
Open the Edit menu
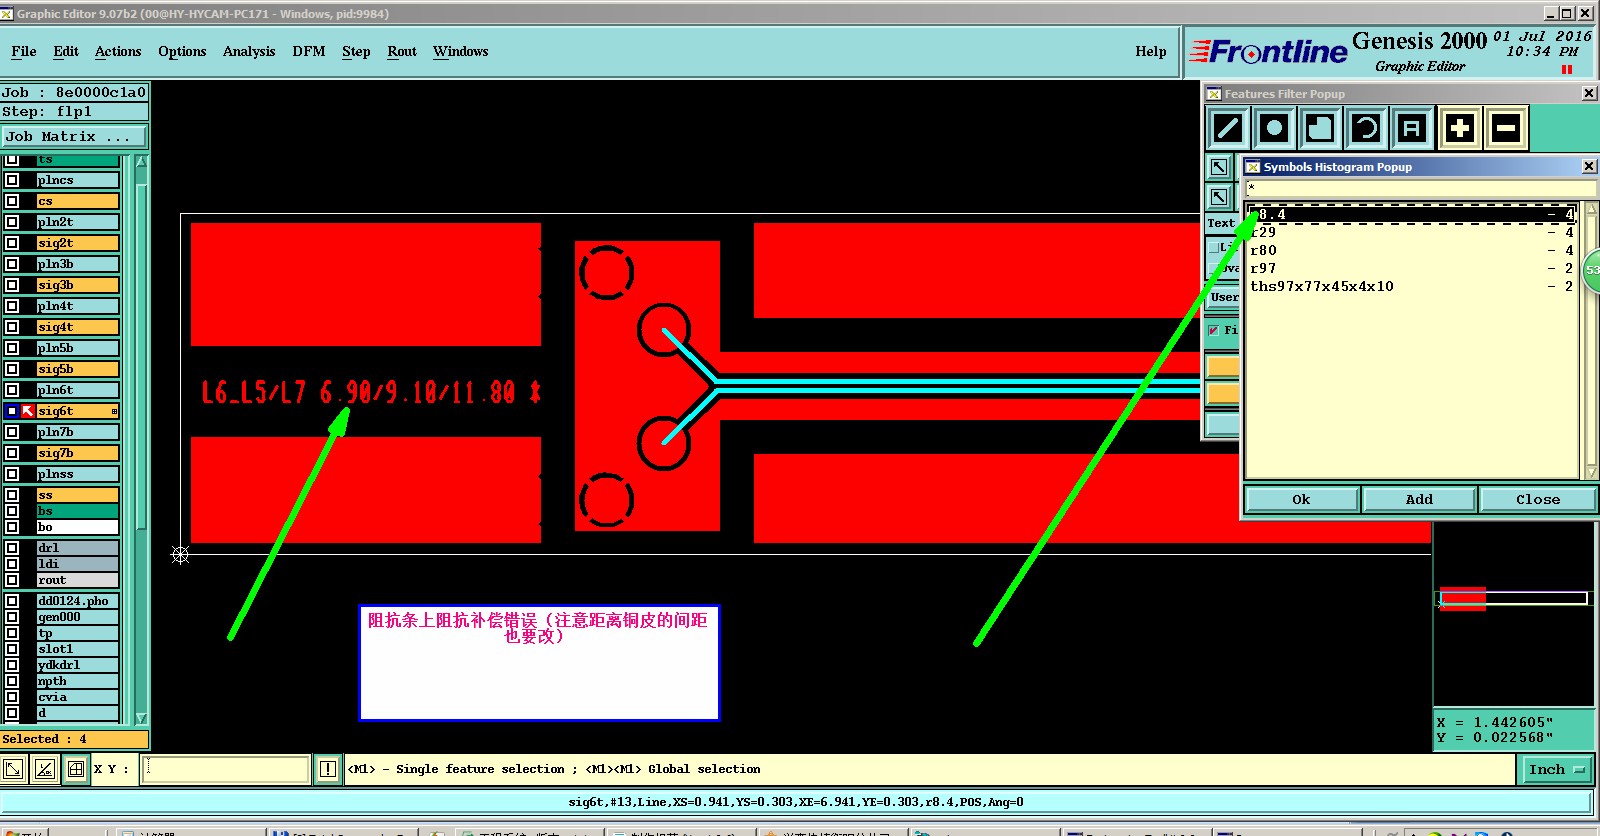pos(66,51)
